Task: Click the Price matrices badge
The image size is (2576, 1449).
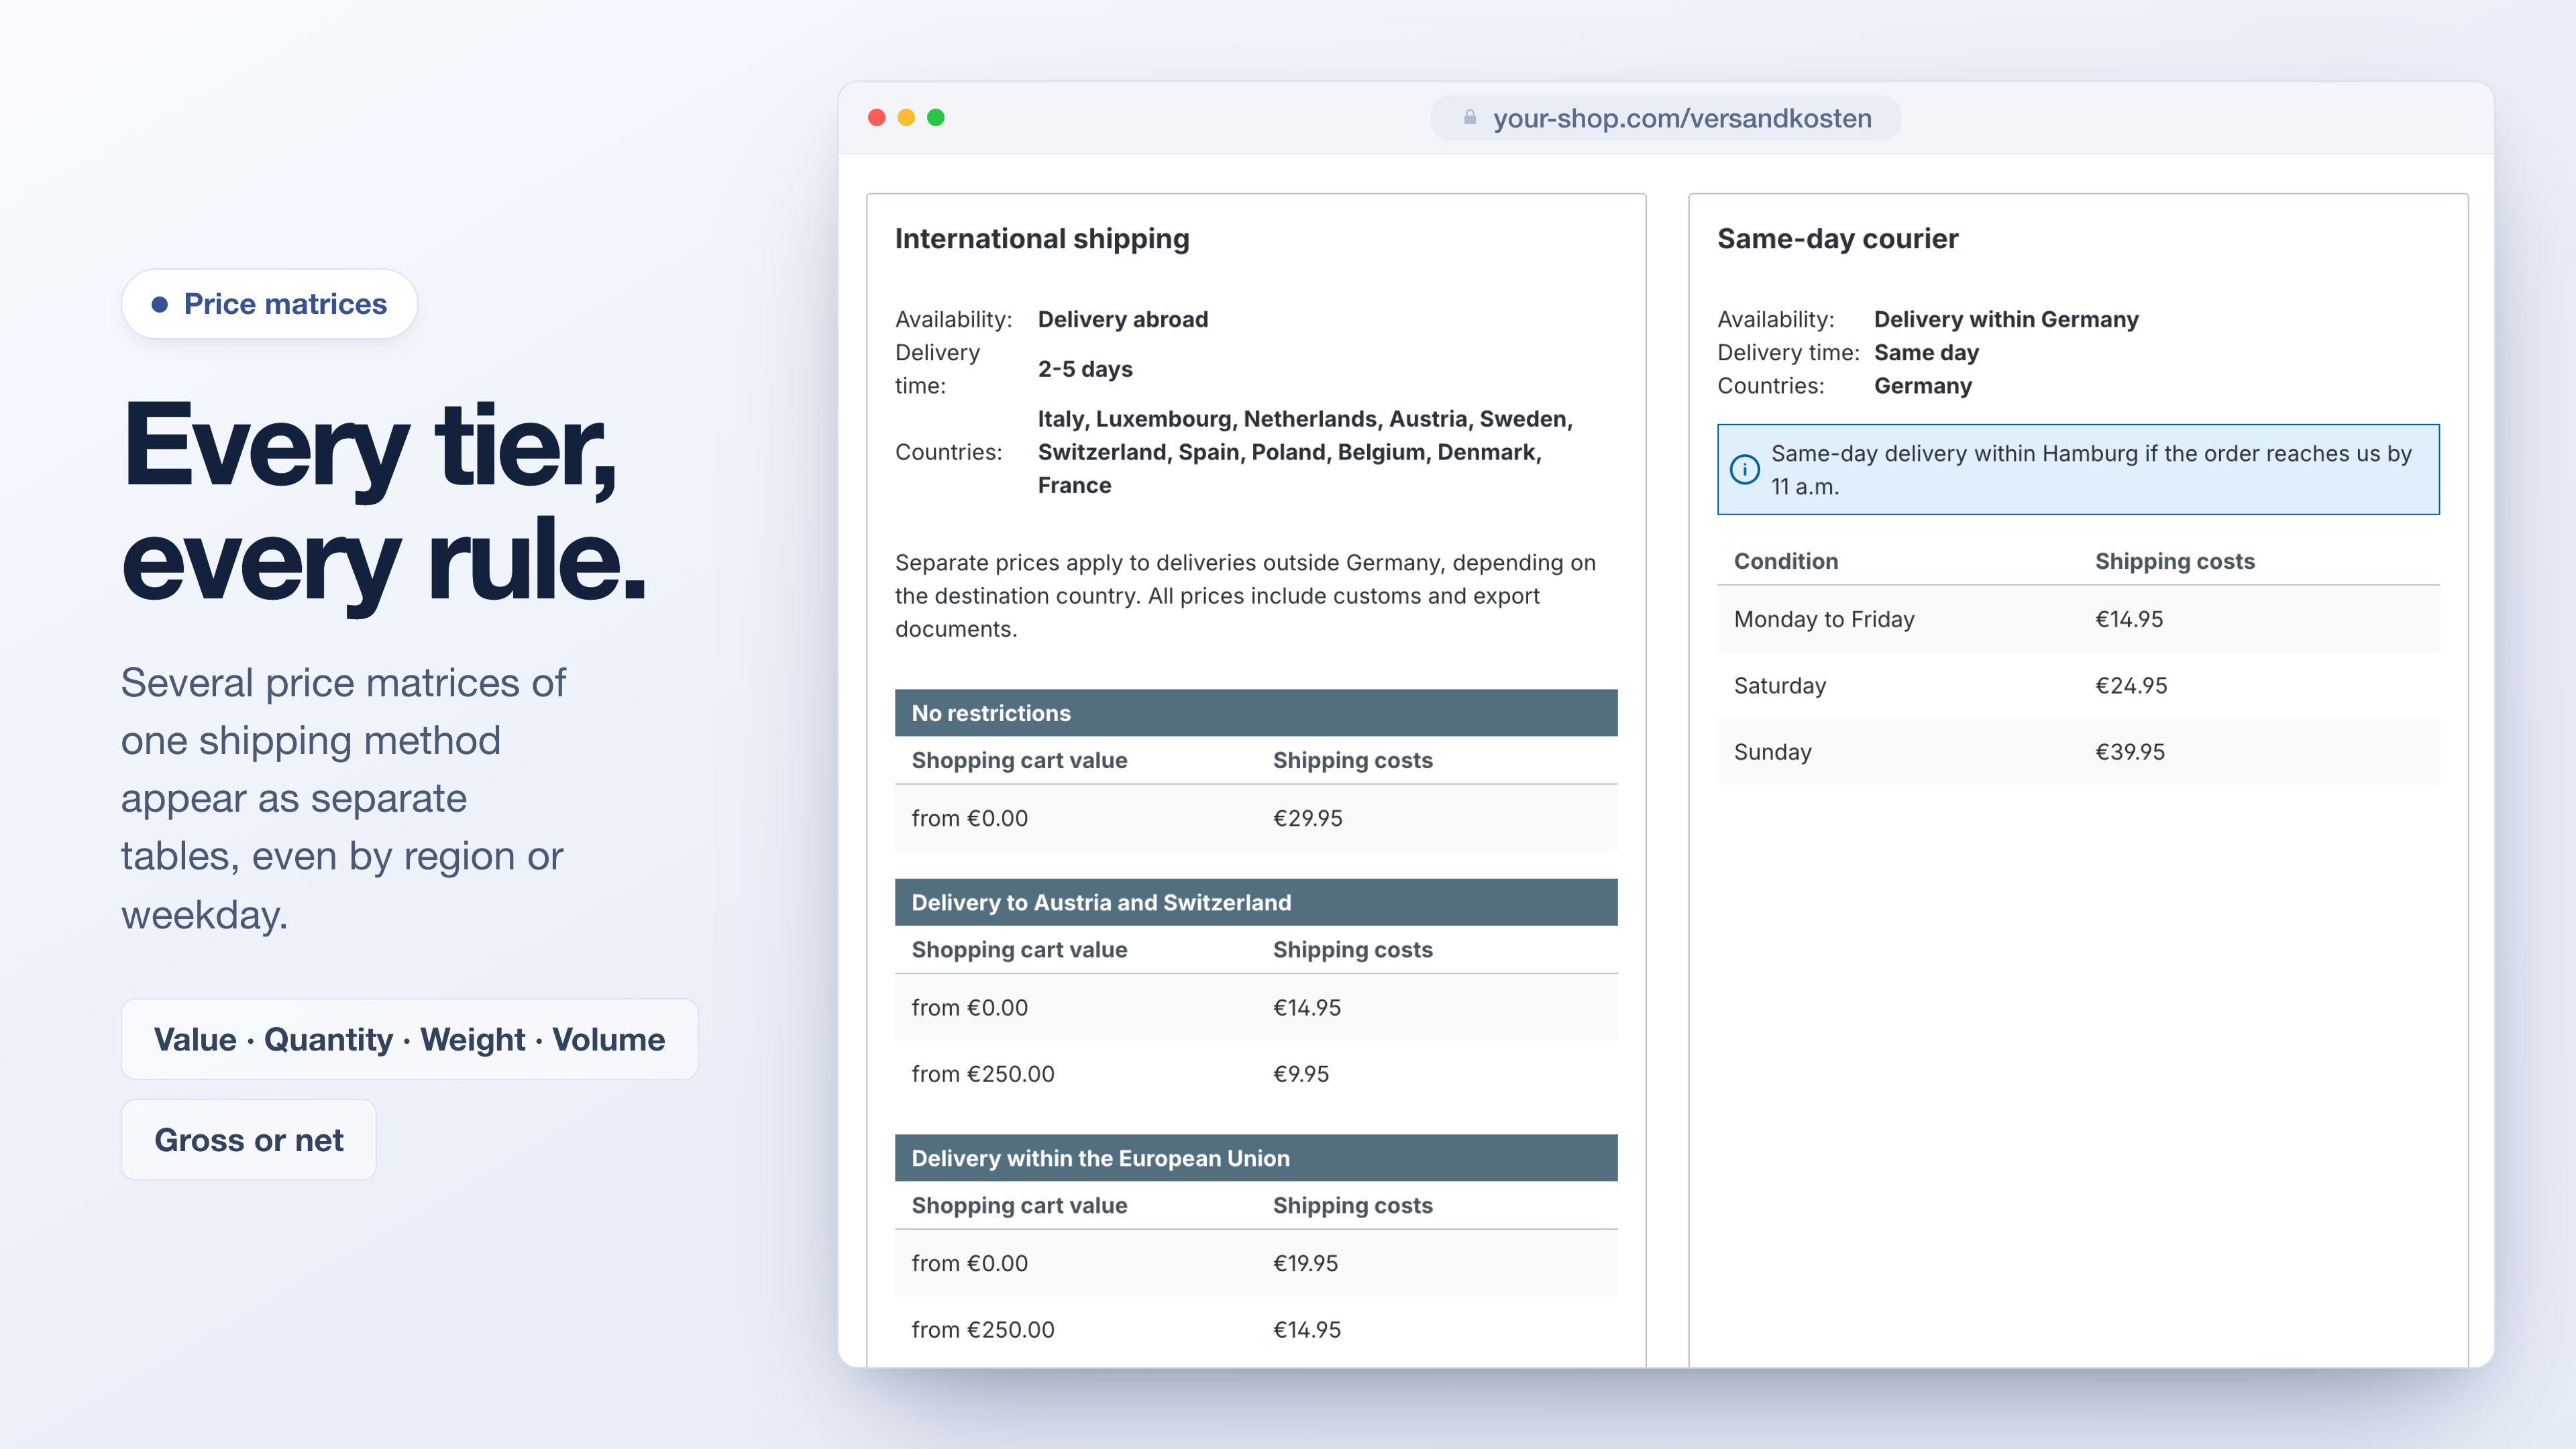Action: (269, 304)
